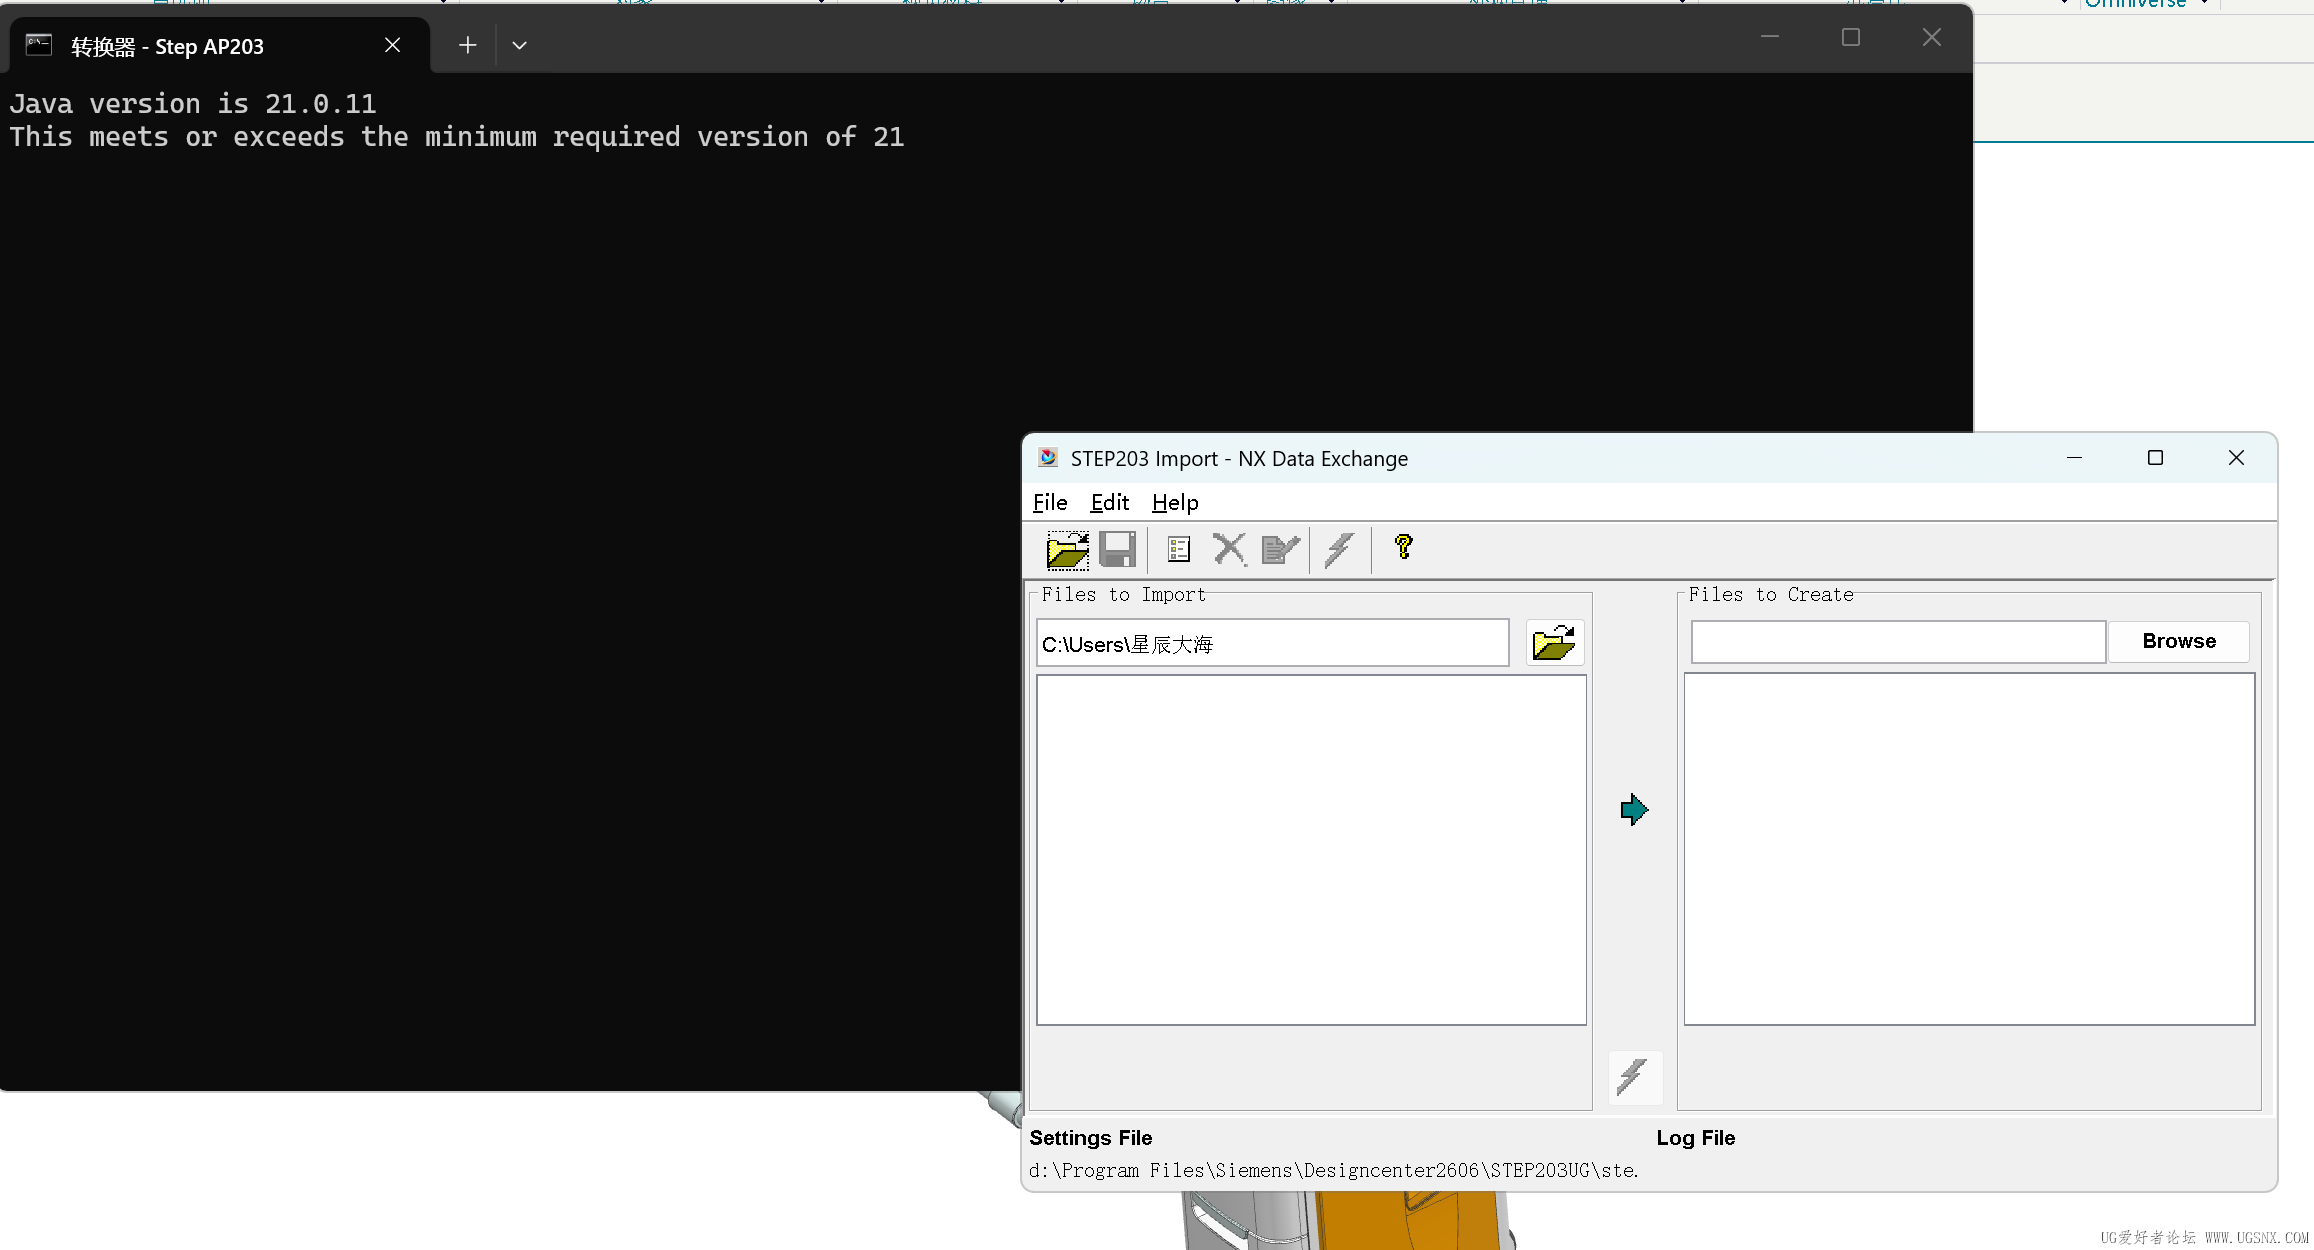Close the terminal window
Image resolution: width=2314 pixels, height=1250 pixels.
click(1932, 37)
